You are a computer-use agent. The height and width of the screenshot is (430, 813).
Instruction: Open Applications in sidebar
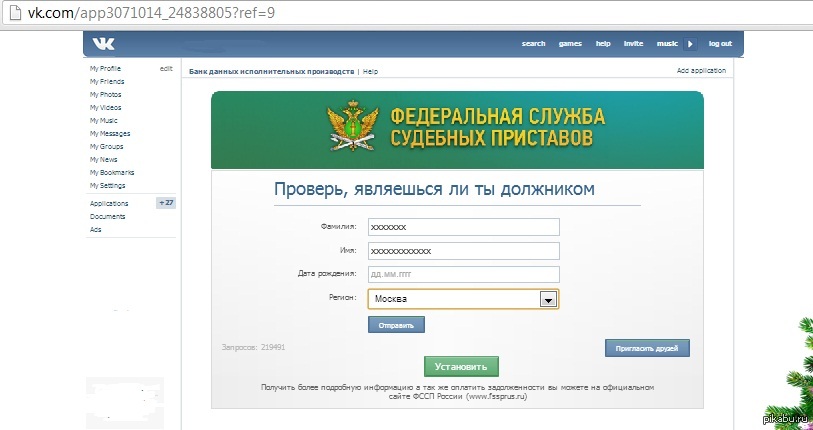pos(109,203)
